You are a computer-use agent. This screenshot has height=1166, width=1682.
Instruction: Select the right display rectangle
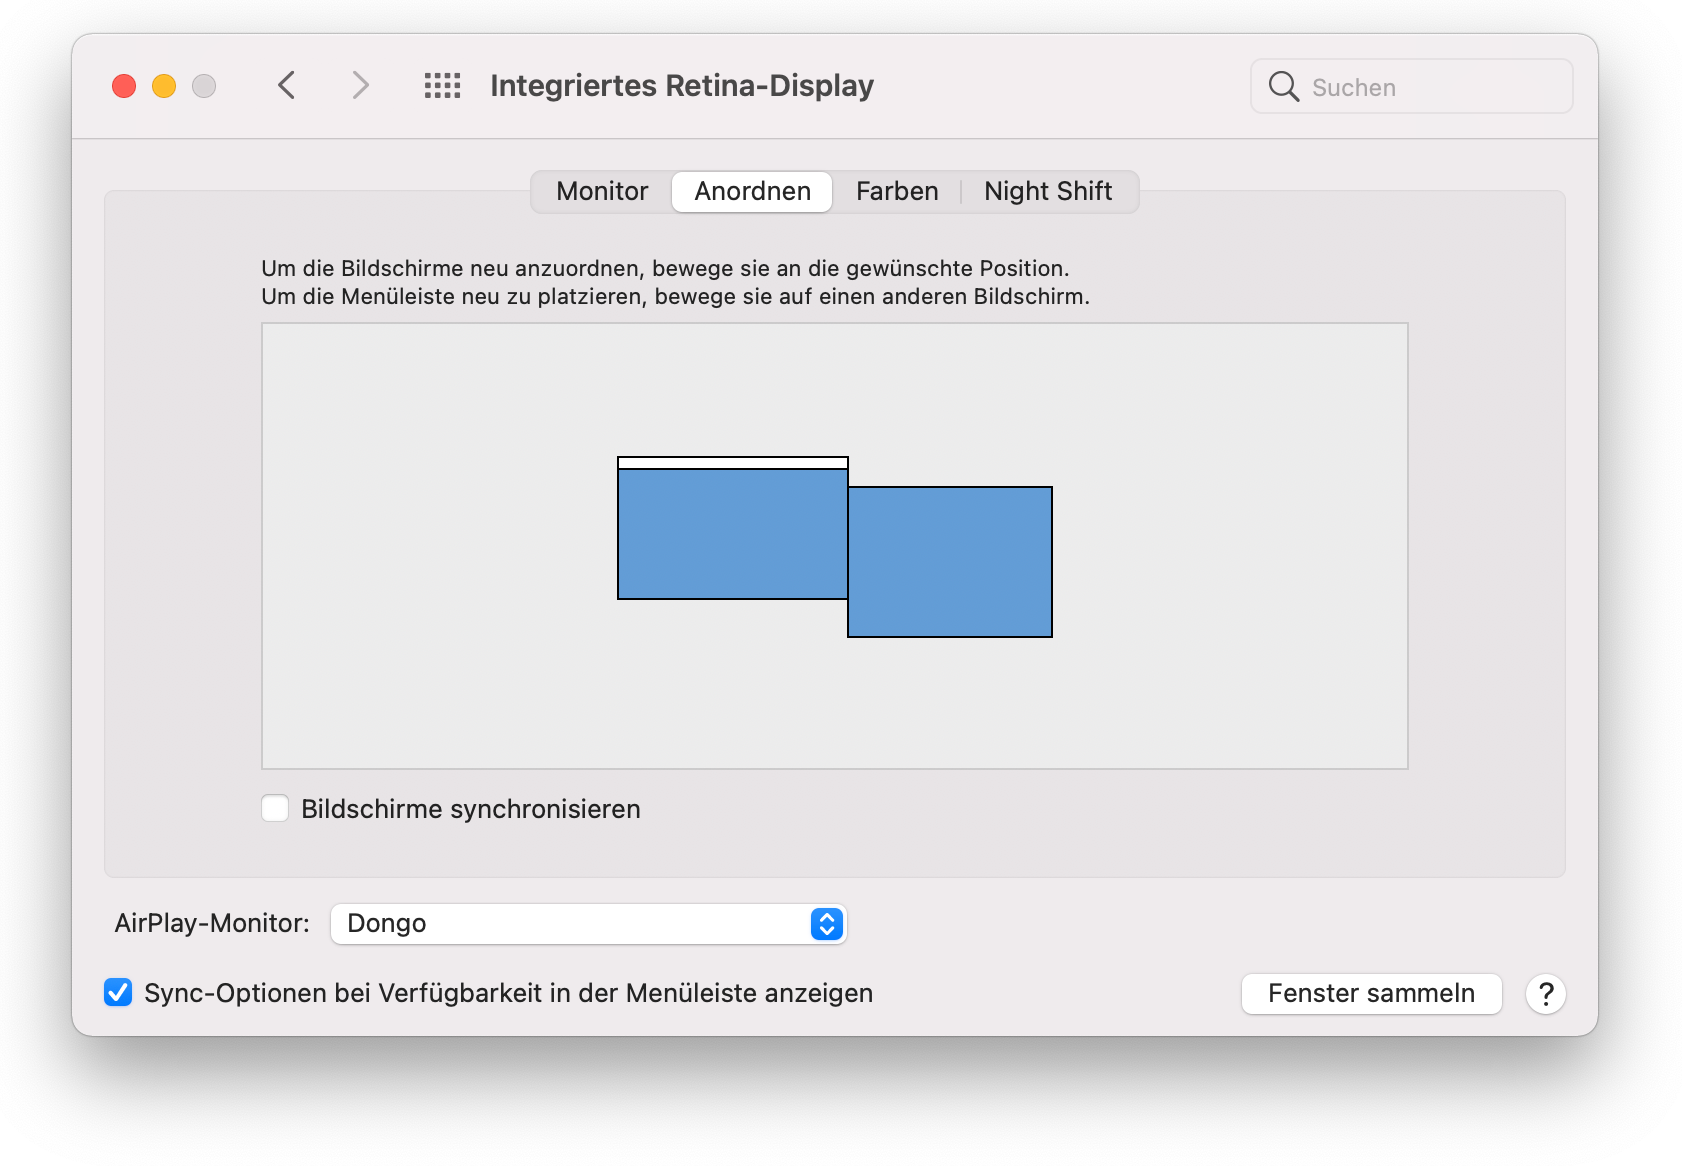(950, 562)
